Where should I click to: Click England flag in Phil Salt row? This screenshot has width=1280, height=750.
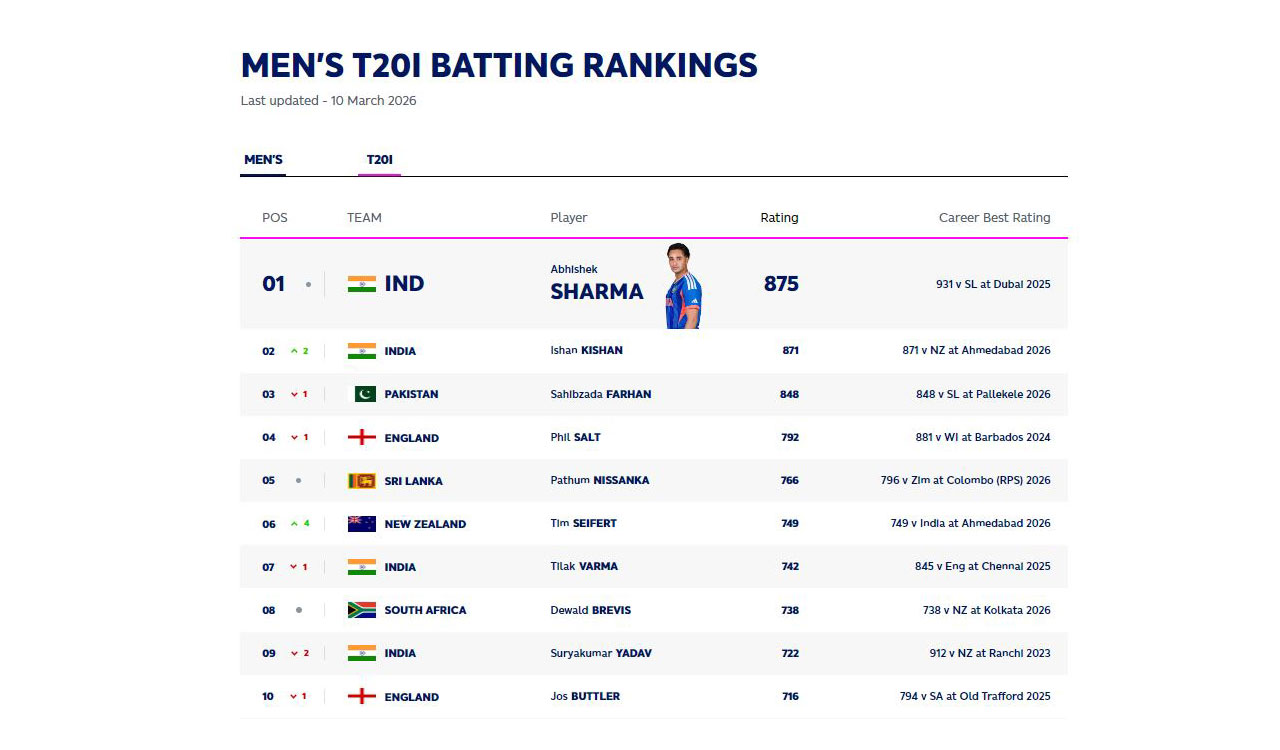point(361,438)
